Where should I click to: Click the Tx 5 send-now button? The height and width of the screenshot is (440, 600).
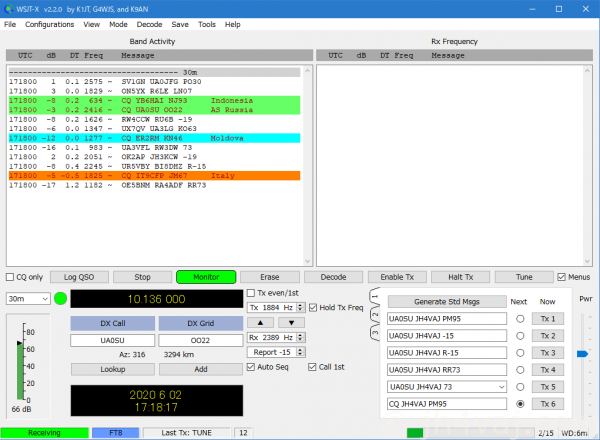[548, 386]
